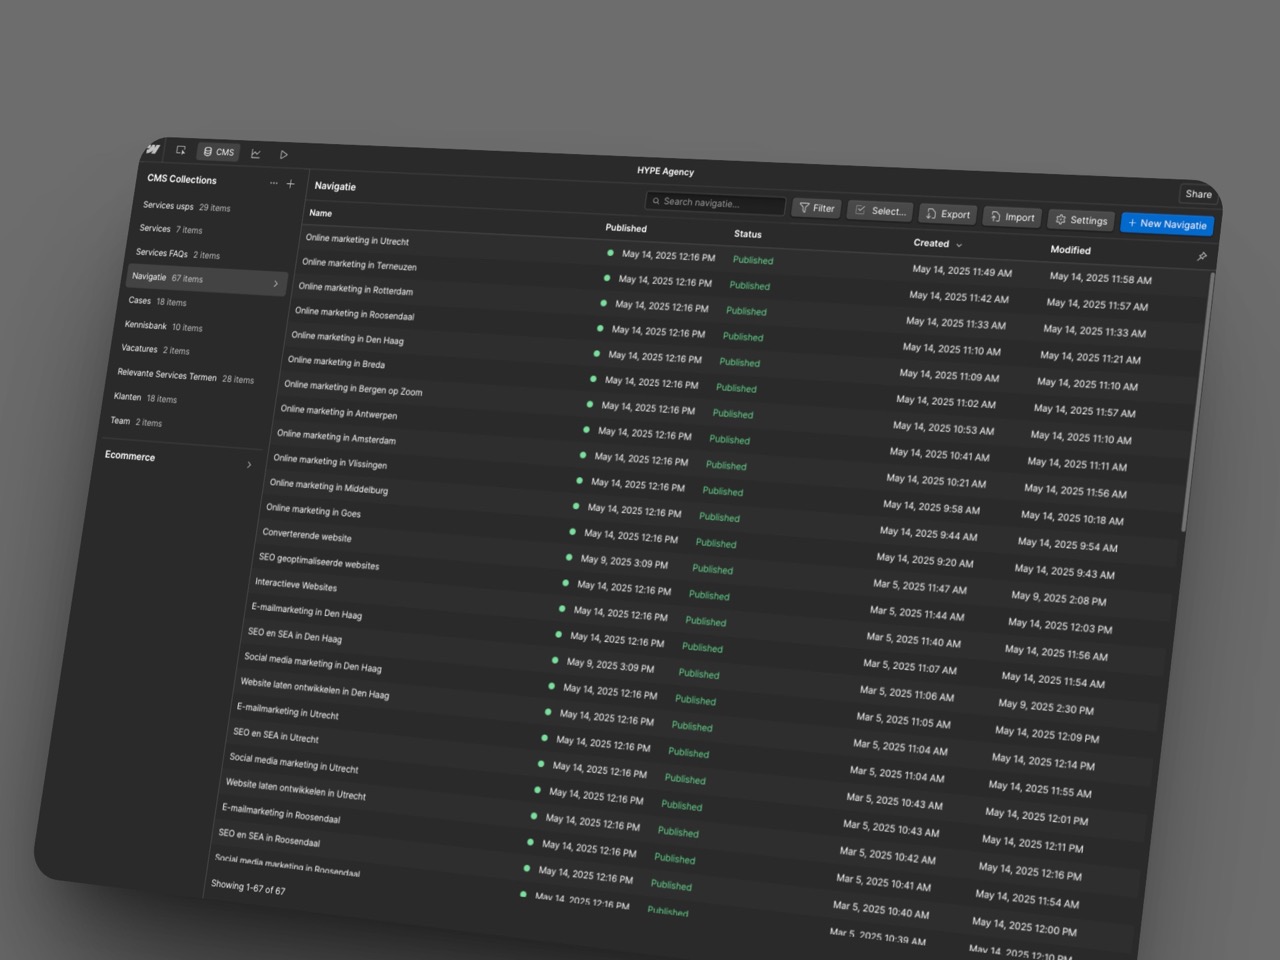Open collection Settings
Viewport: 1280px width, 960px height.
click(x=1082, y=220)
